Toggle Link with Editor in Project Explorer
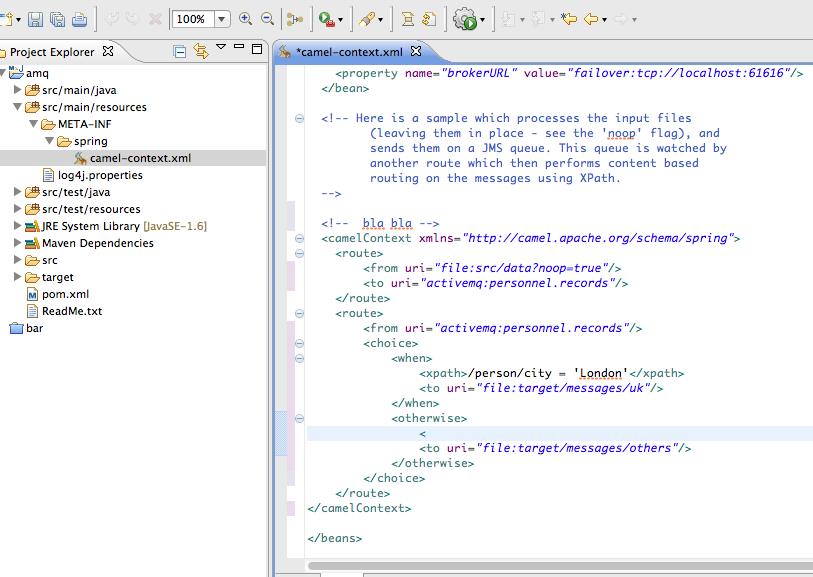The height and width of the screenshot is (577, 813). [200, 51]
